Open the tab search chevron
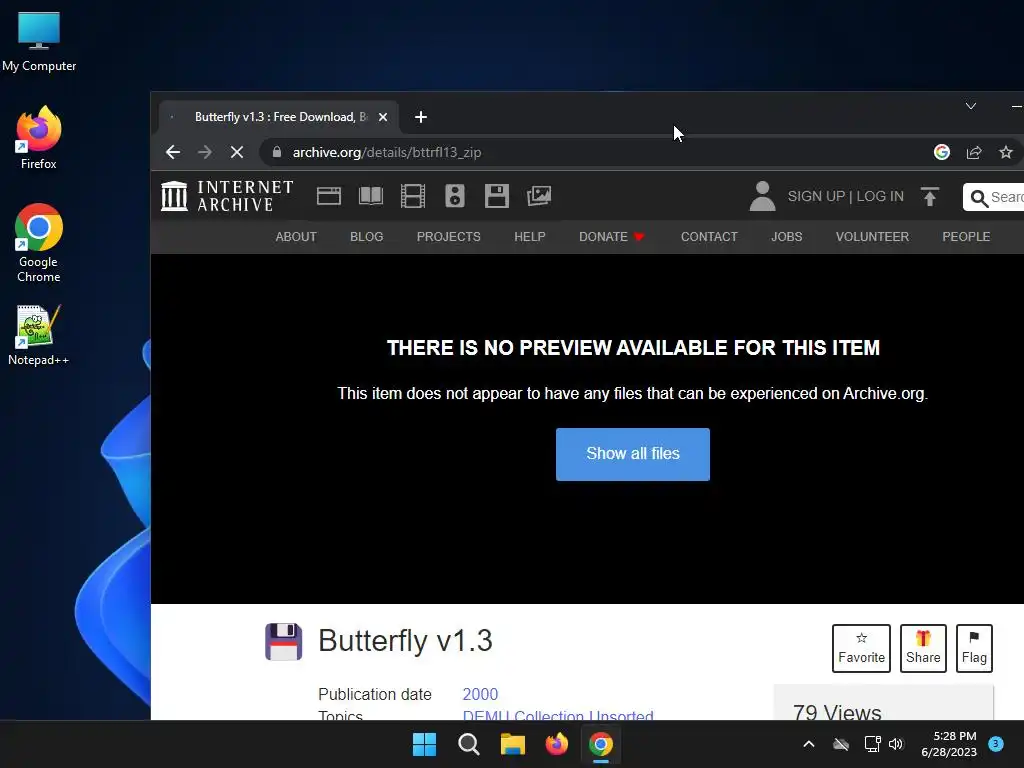Viewport: 1024px width, 768px height. click(971, 106)
